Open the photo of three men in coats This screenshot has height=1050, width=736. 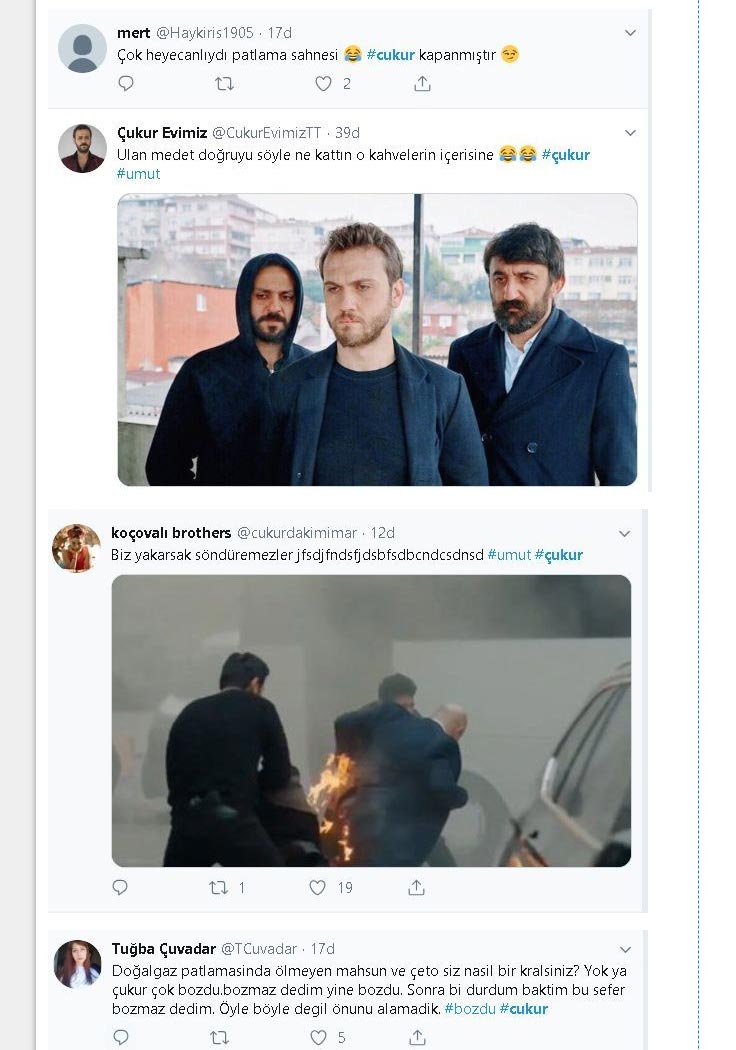pos(377,340)
